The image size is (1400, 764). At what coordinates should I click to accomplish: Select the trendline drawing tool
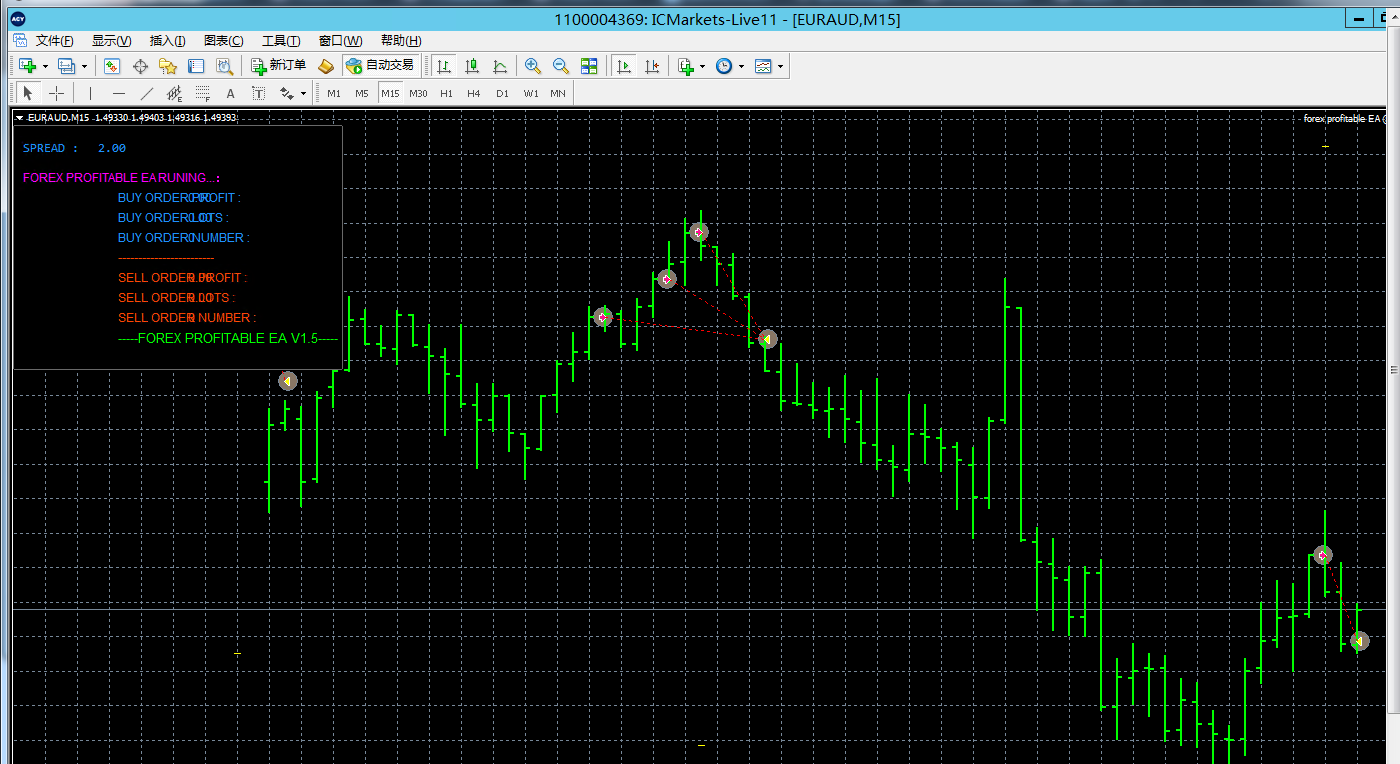coord(147,93)
